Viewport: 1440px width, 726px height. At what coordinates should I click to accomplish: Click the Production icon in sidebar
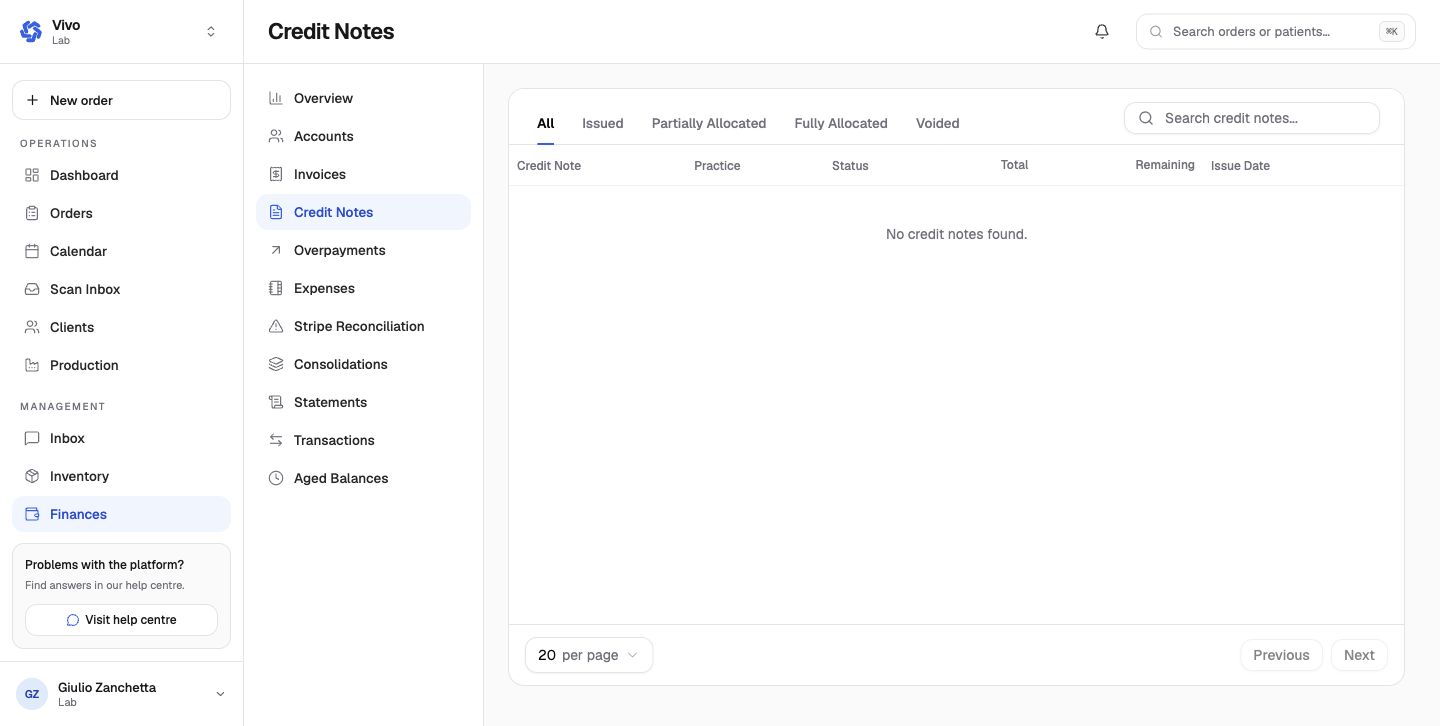32,365
